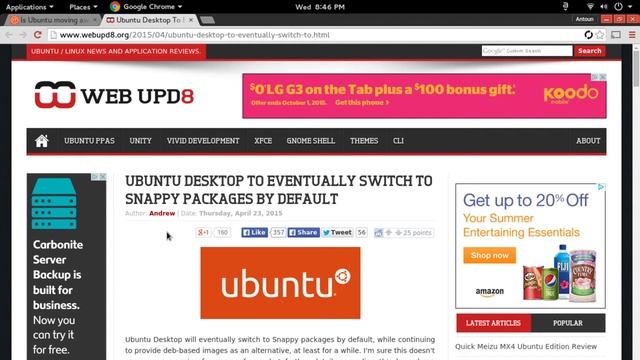Click Ubuntu / Linux News tagline
640x360 pixels.
(116, 51)
